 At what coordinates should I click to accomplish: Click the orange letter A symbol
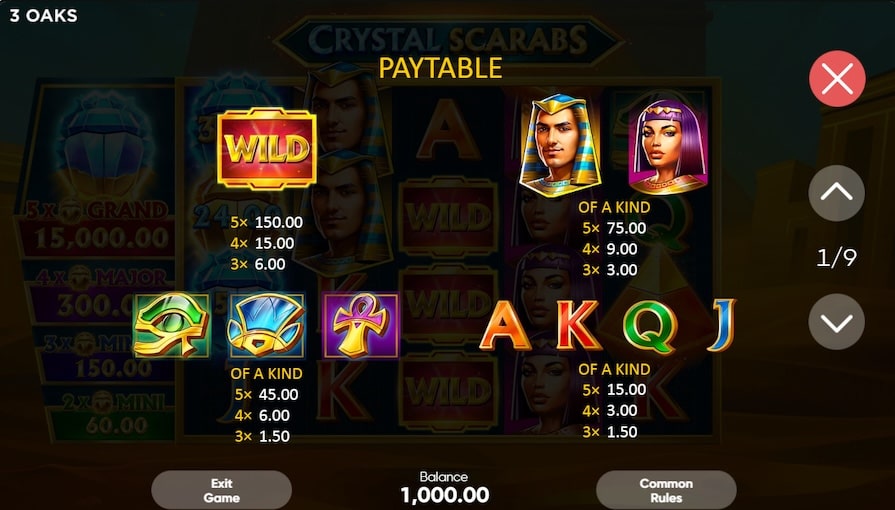coord(506,325)
